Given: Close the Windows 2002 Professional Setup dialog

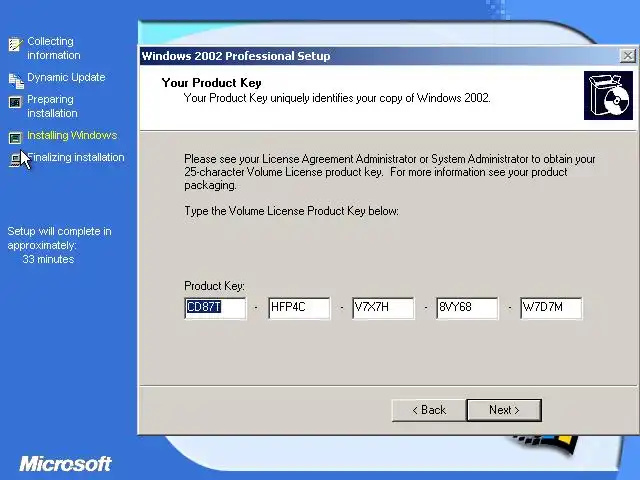Looking at the screenshot, I should (628, 56).
